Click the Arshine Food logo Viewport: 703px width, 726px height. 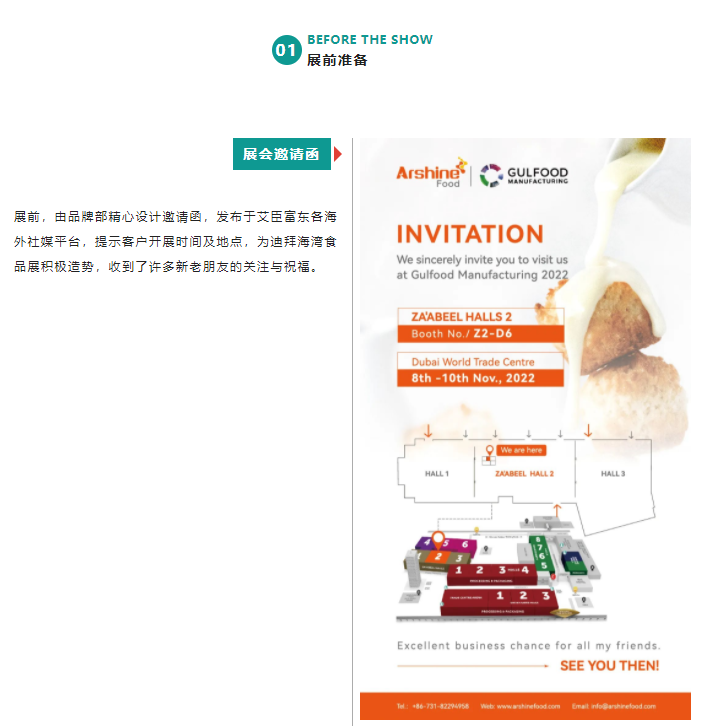[431, 173]
